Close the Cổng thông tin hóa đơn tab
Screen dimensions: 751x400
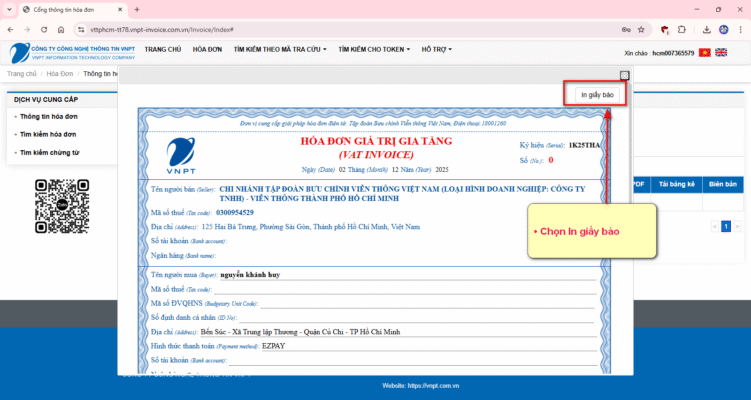[x=121, y=10]
